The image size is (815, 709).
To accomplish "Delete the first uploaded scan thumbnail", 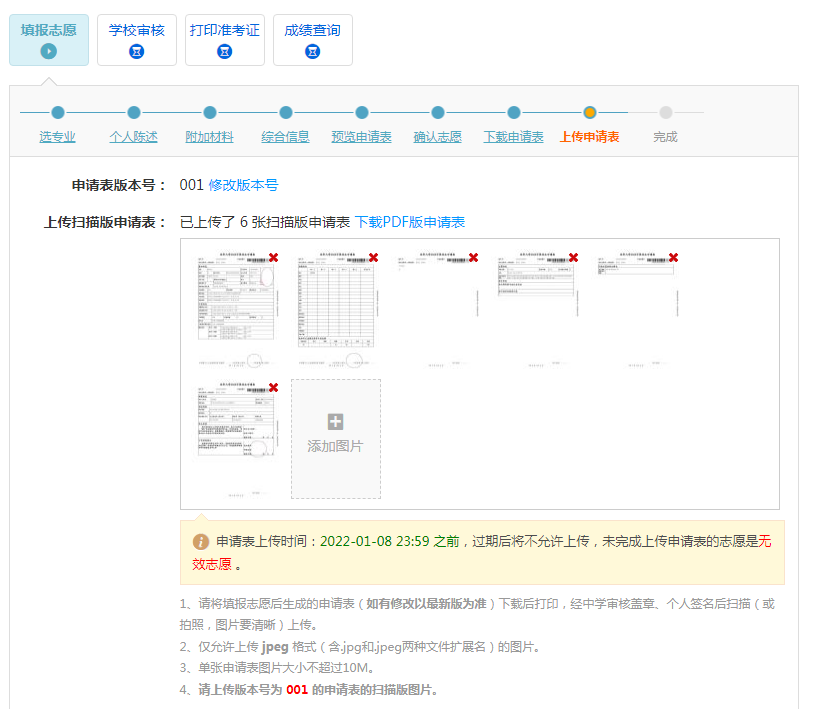I will (x=273, y=258).
